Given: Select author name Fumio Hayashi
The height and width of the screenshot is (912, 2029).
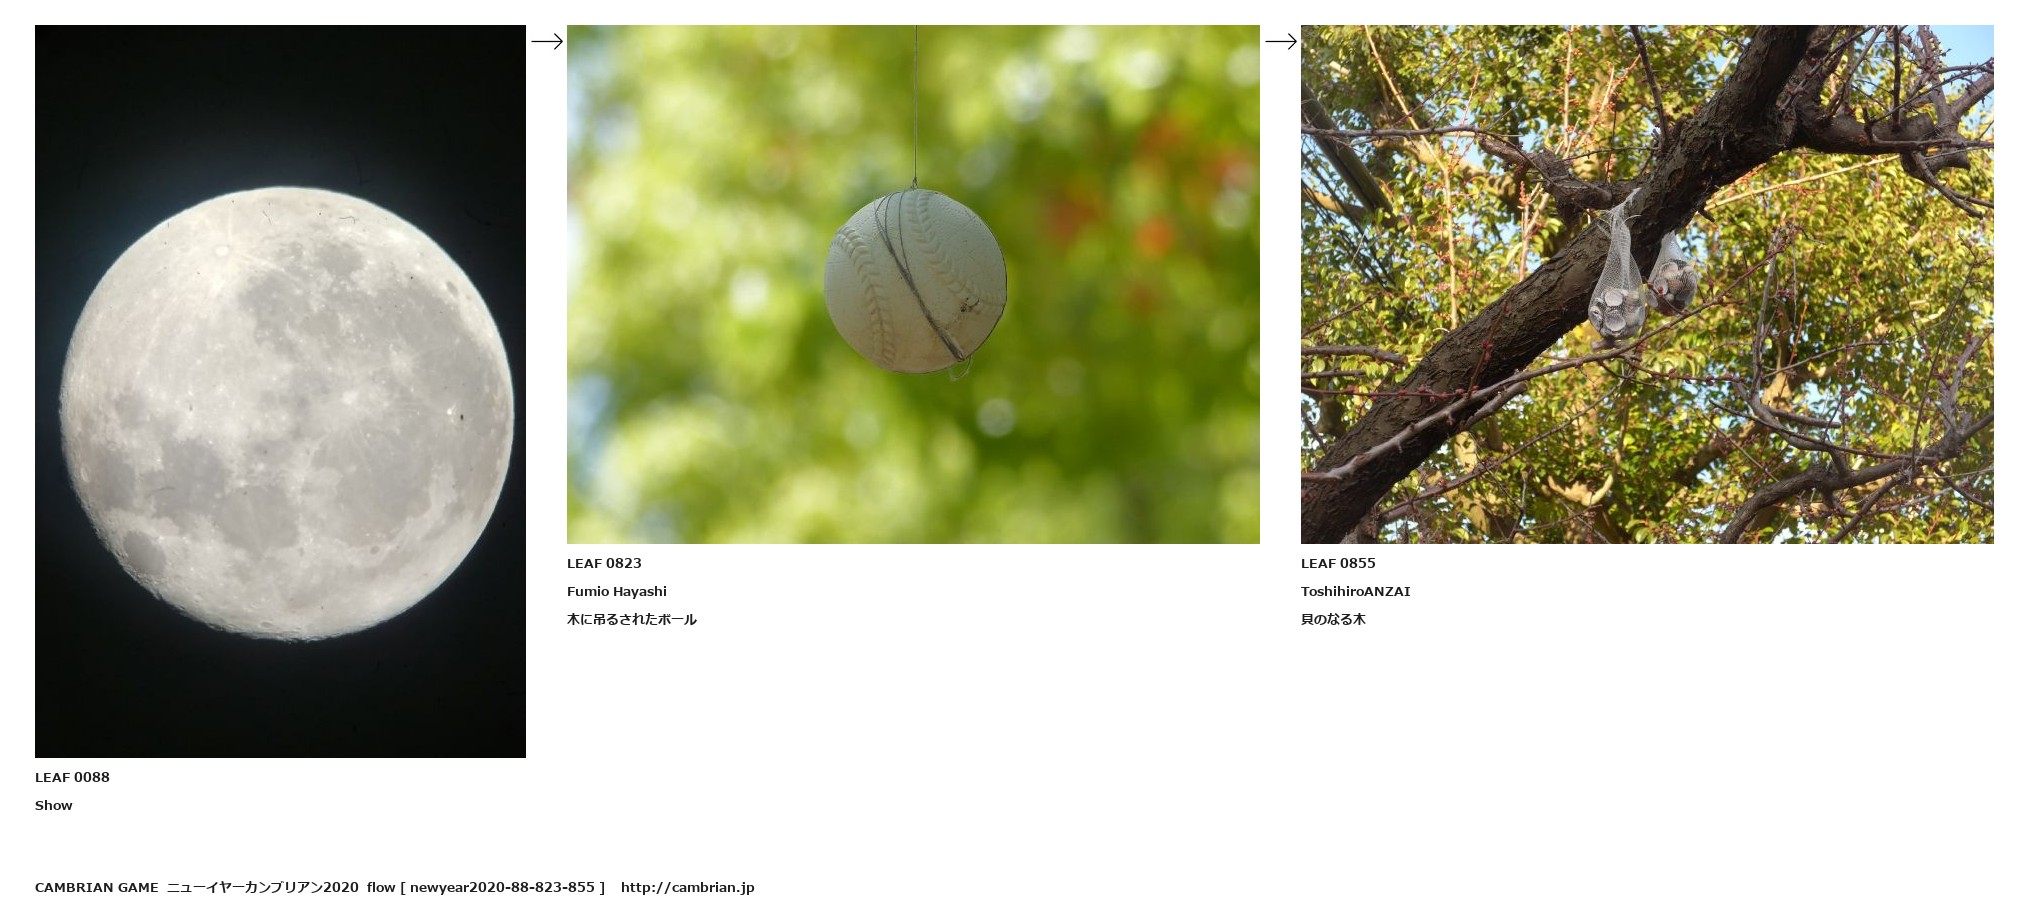Looking at the screenshot, I should tap(617, 591).
